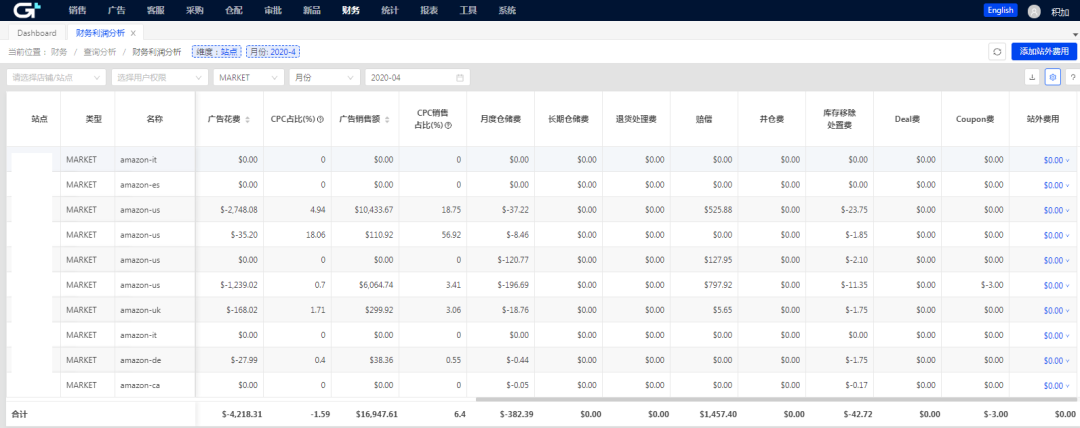
Task: Open the 采购 menu
Action: (x=195, y=10)
